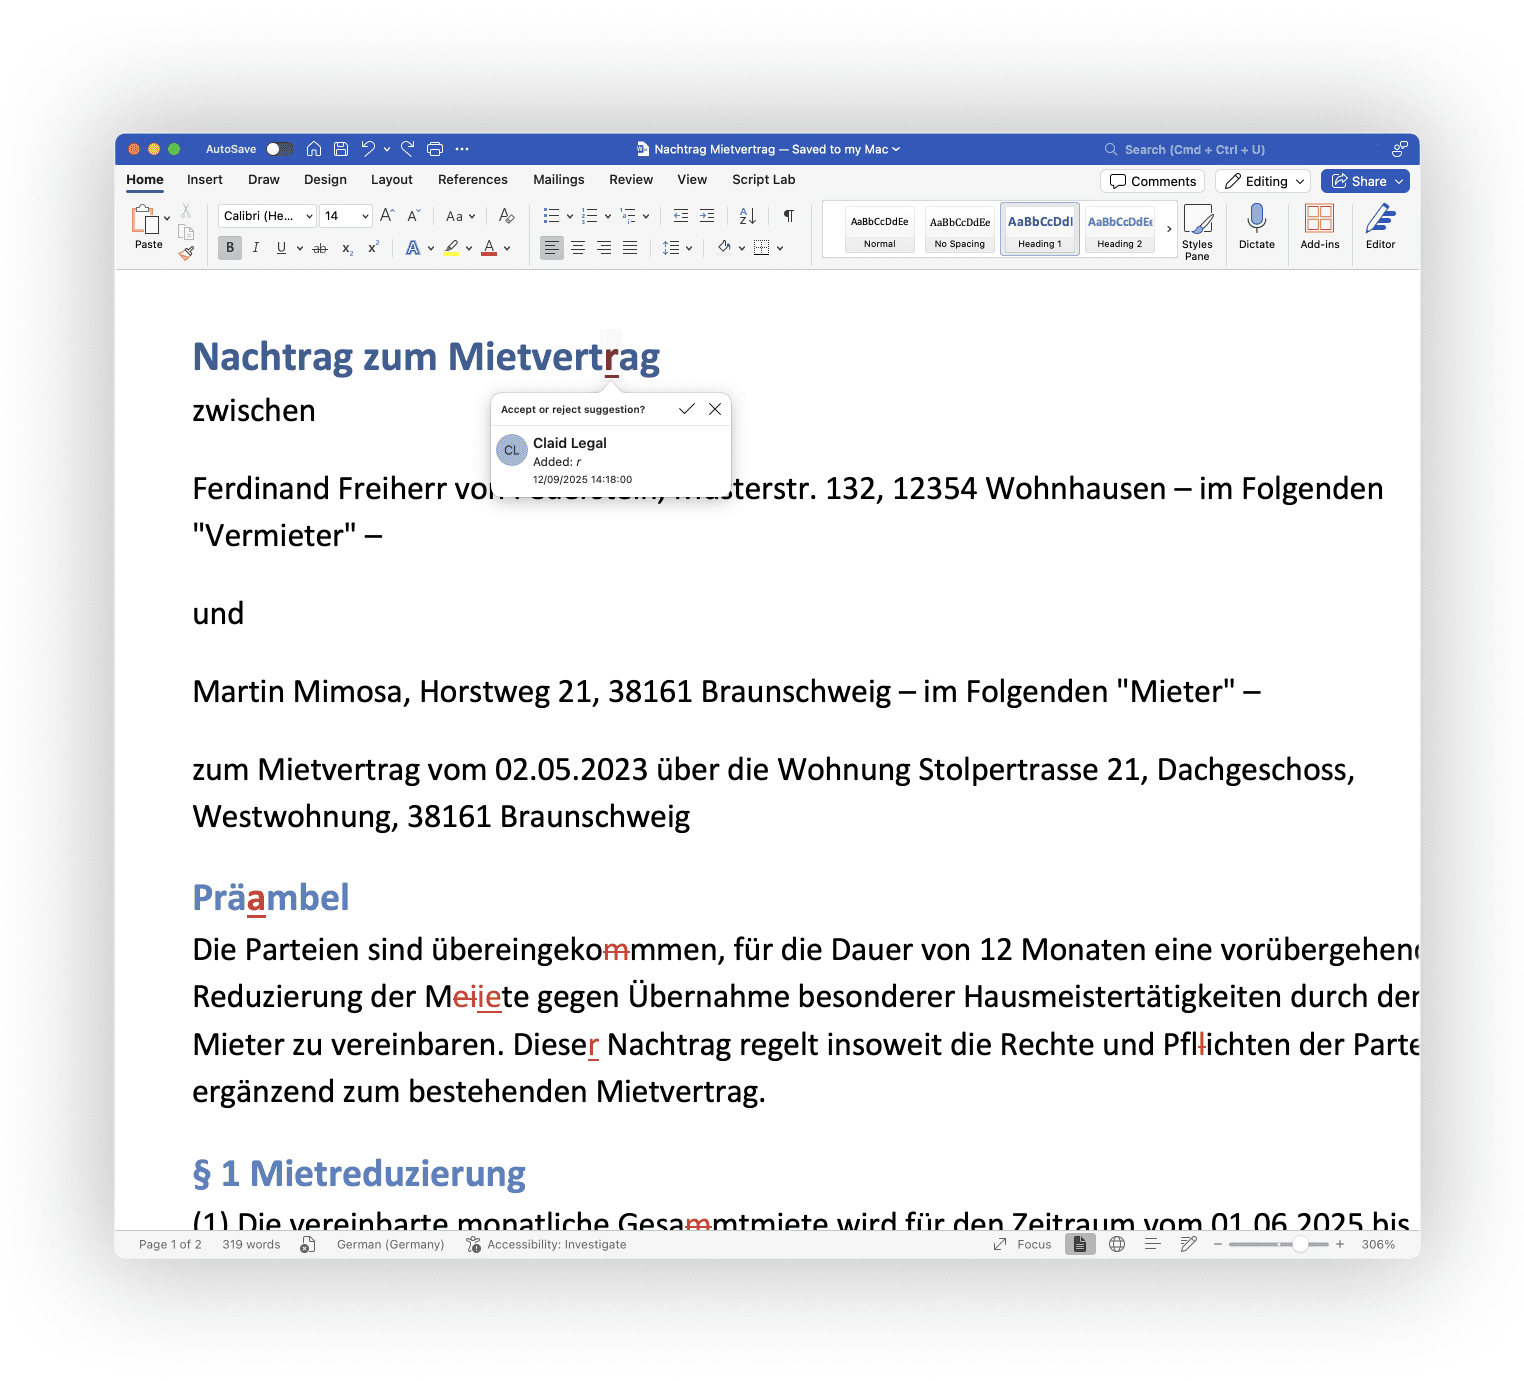Viewport: 1524px width, 1381px height.
Task: Select the sort A-Z tool
Action: pyautogui.click(x=747, y=216)
